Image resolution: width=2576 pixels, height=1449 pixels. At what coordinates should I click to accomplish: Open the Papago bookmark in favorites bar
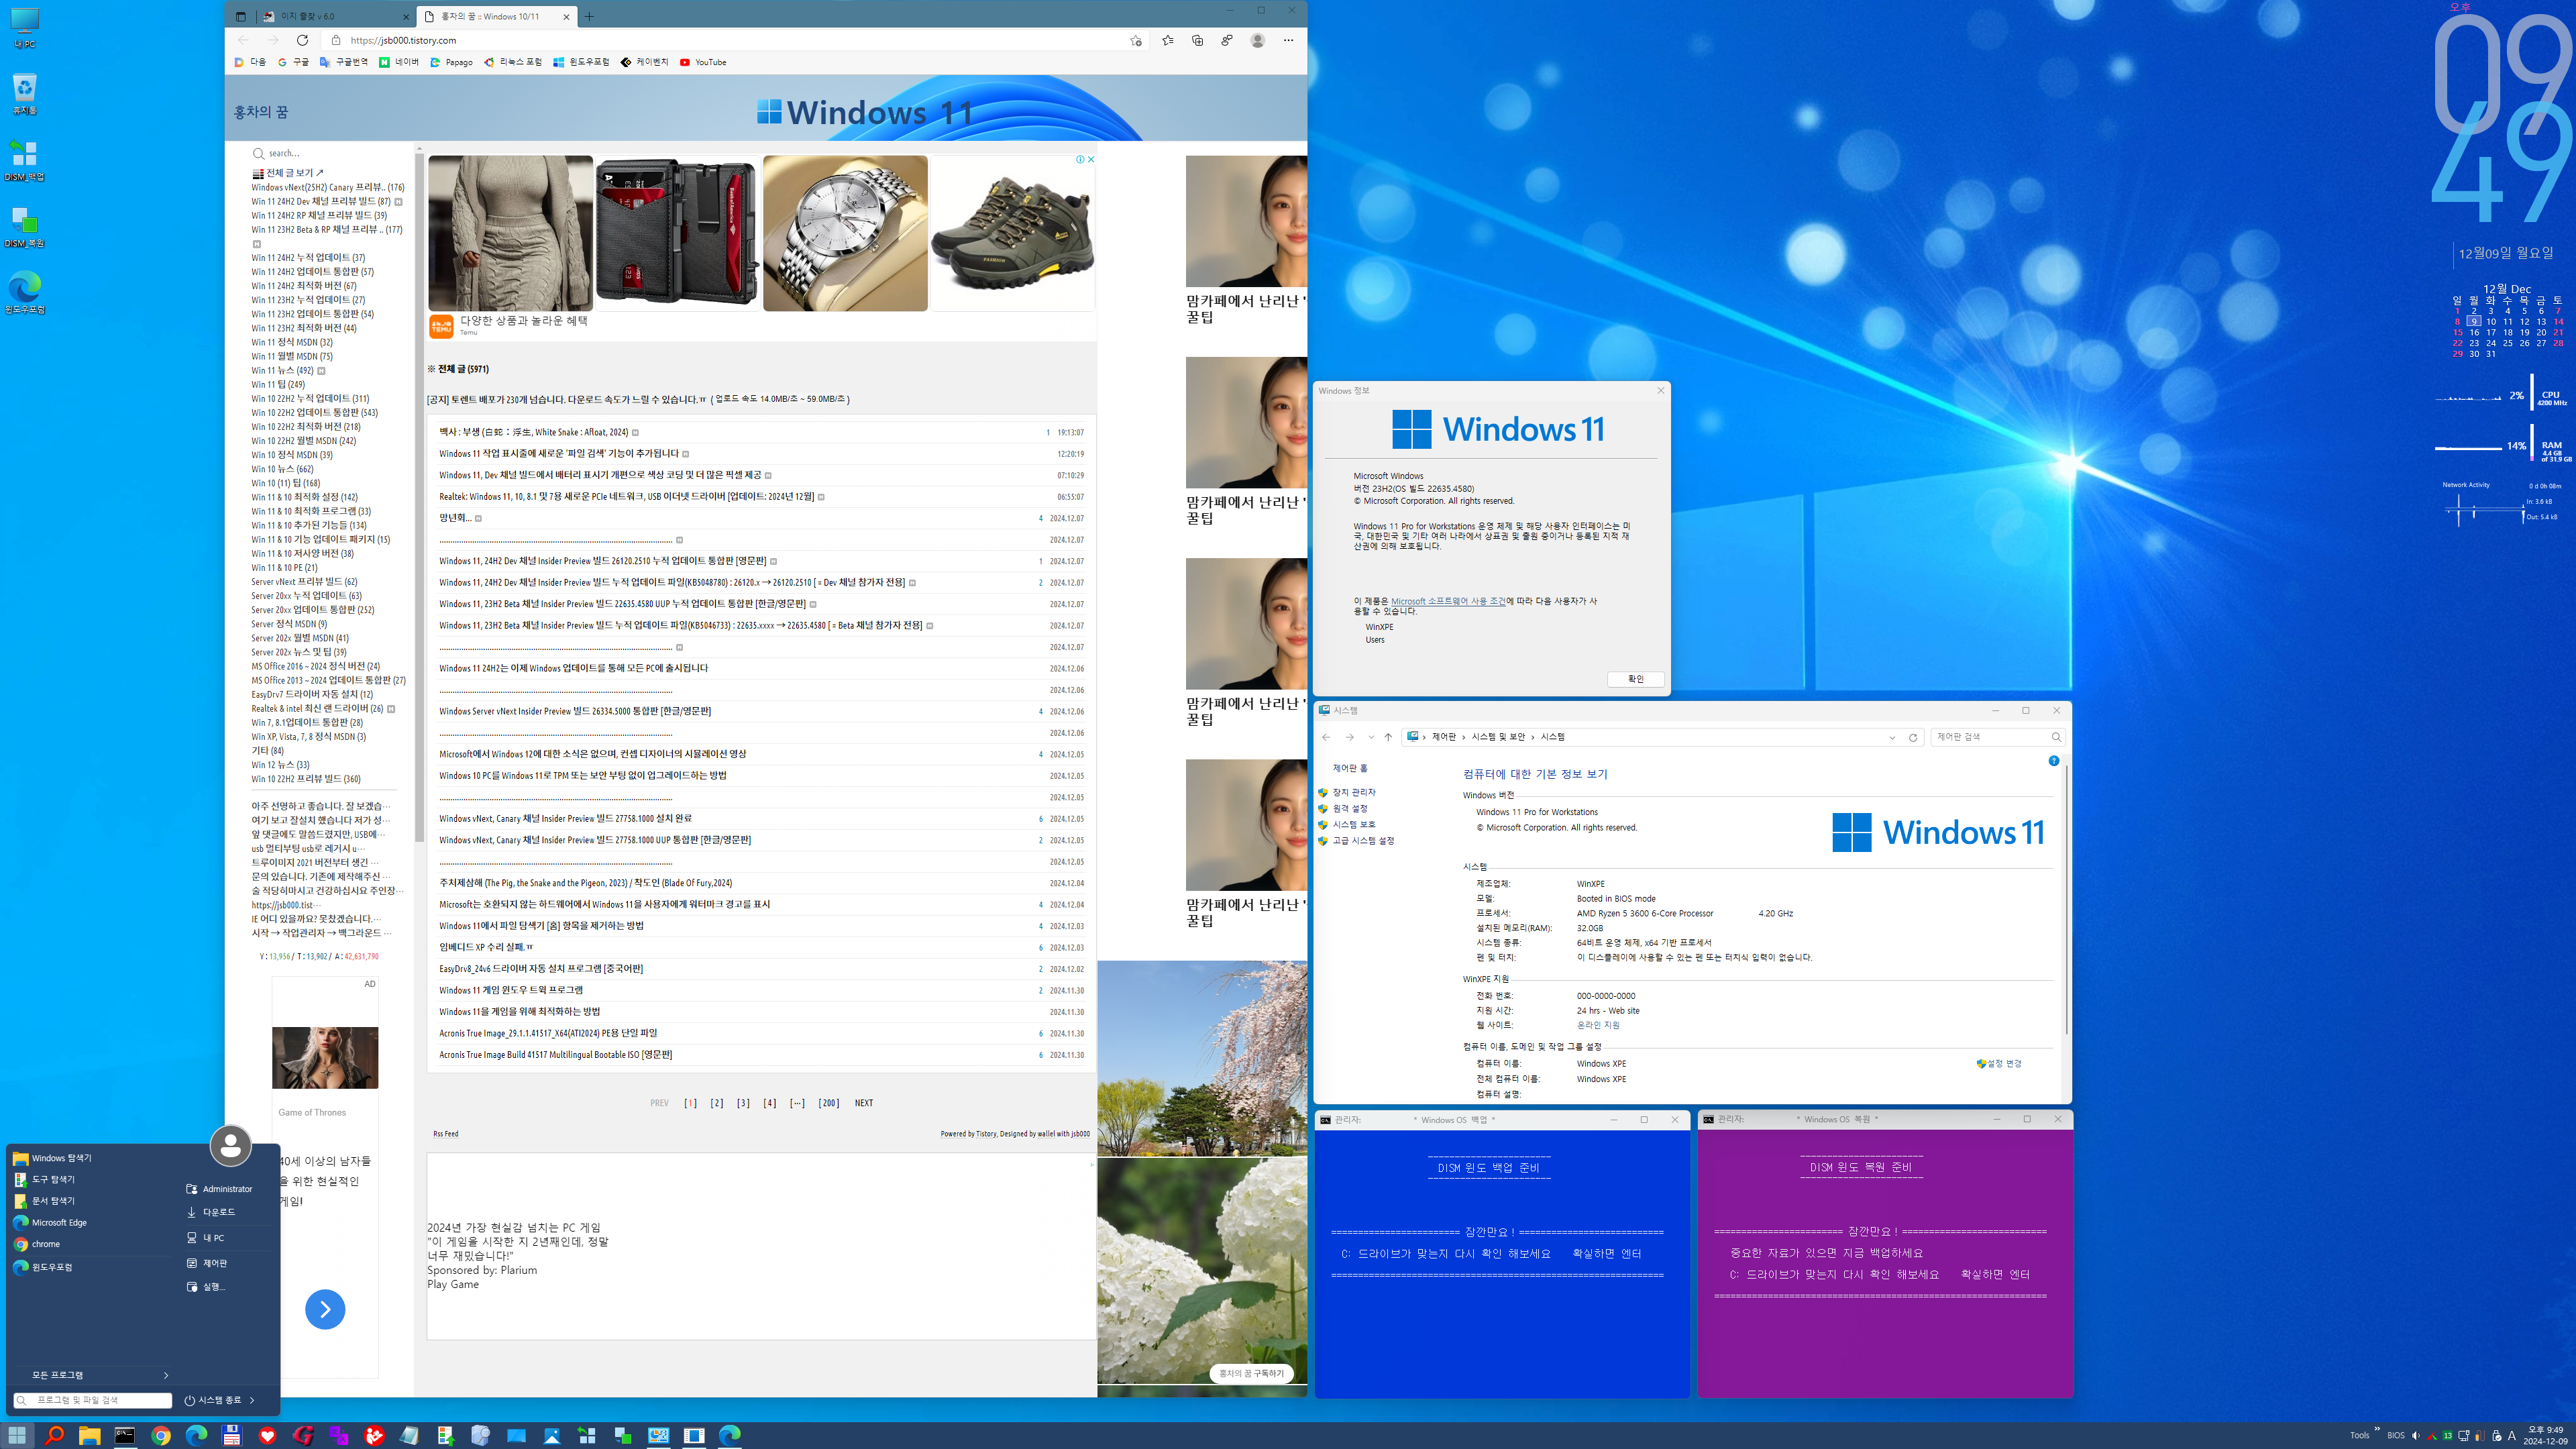point(452,62)
